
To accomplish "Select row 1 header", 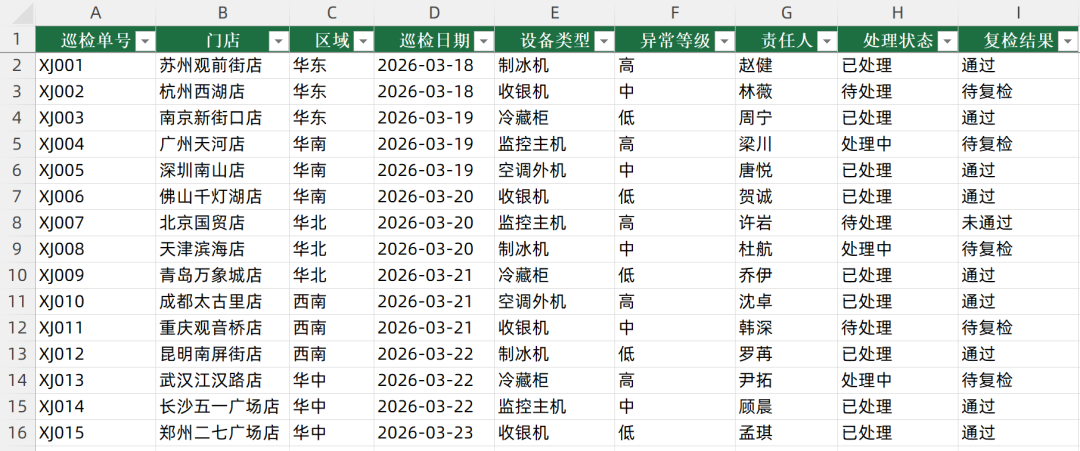I will (17, 39).
